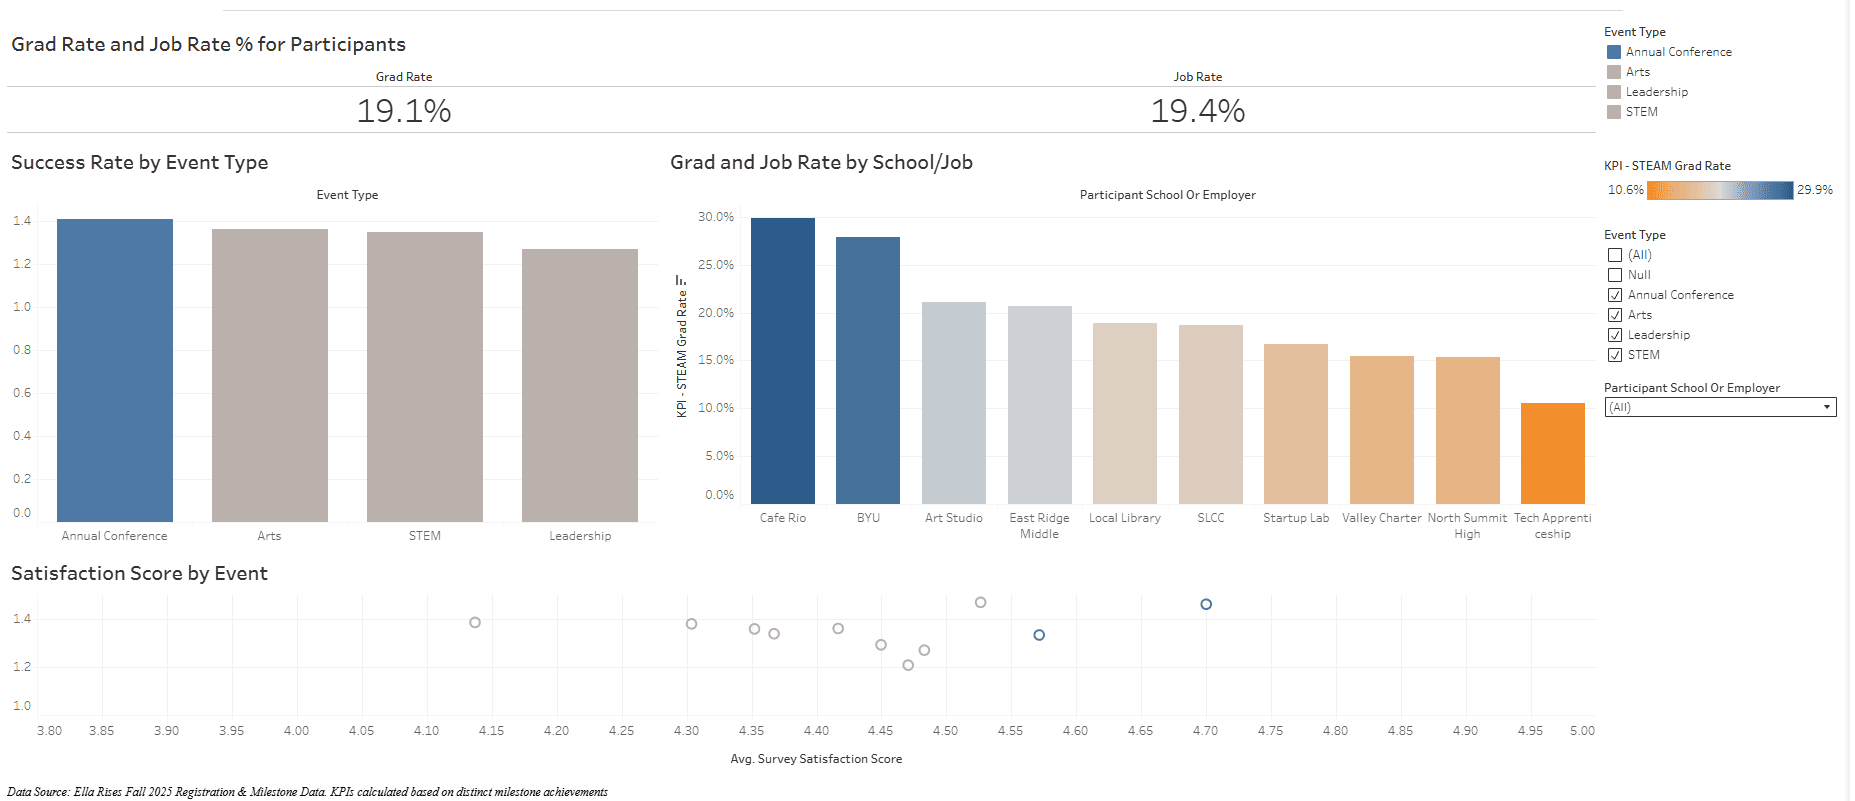Uncheck Arts in the Event Type filter
1855x801 pixels.
[1614, 314]
